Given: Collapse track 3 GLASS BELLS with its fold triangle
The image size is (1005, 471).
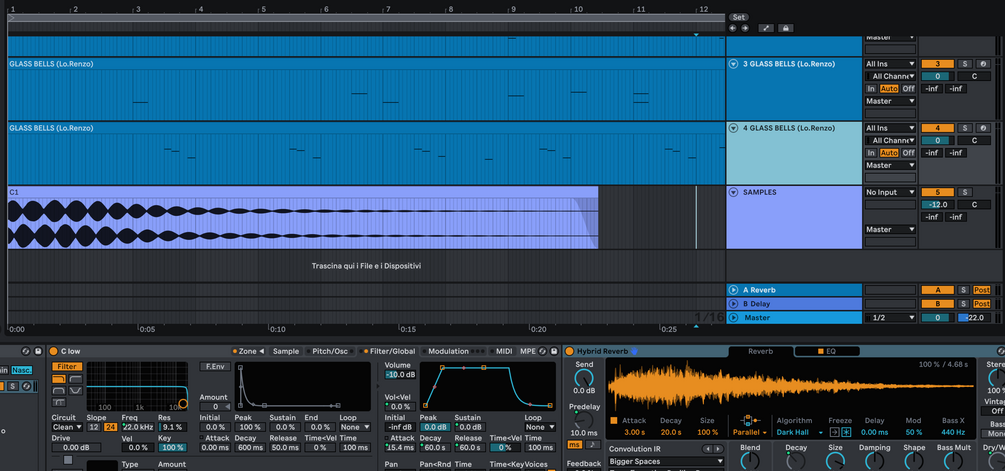Looking at the screenshot, I should click(x=734, y=64).
